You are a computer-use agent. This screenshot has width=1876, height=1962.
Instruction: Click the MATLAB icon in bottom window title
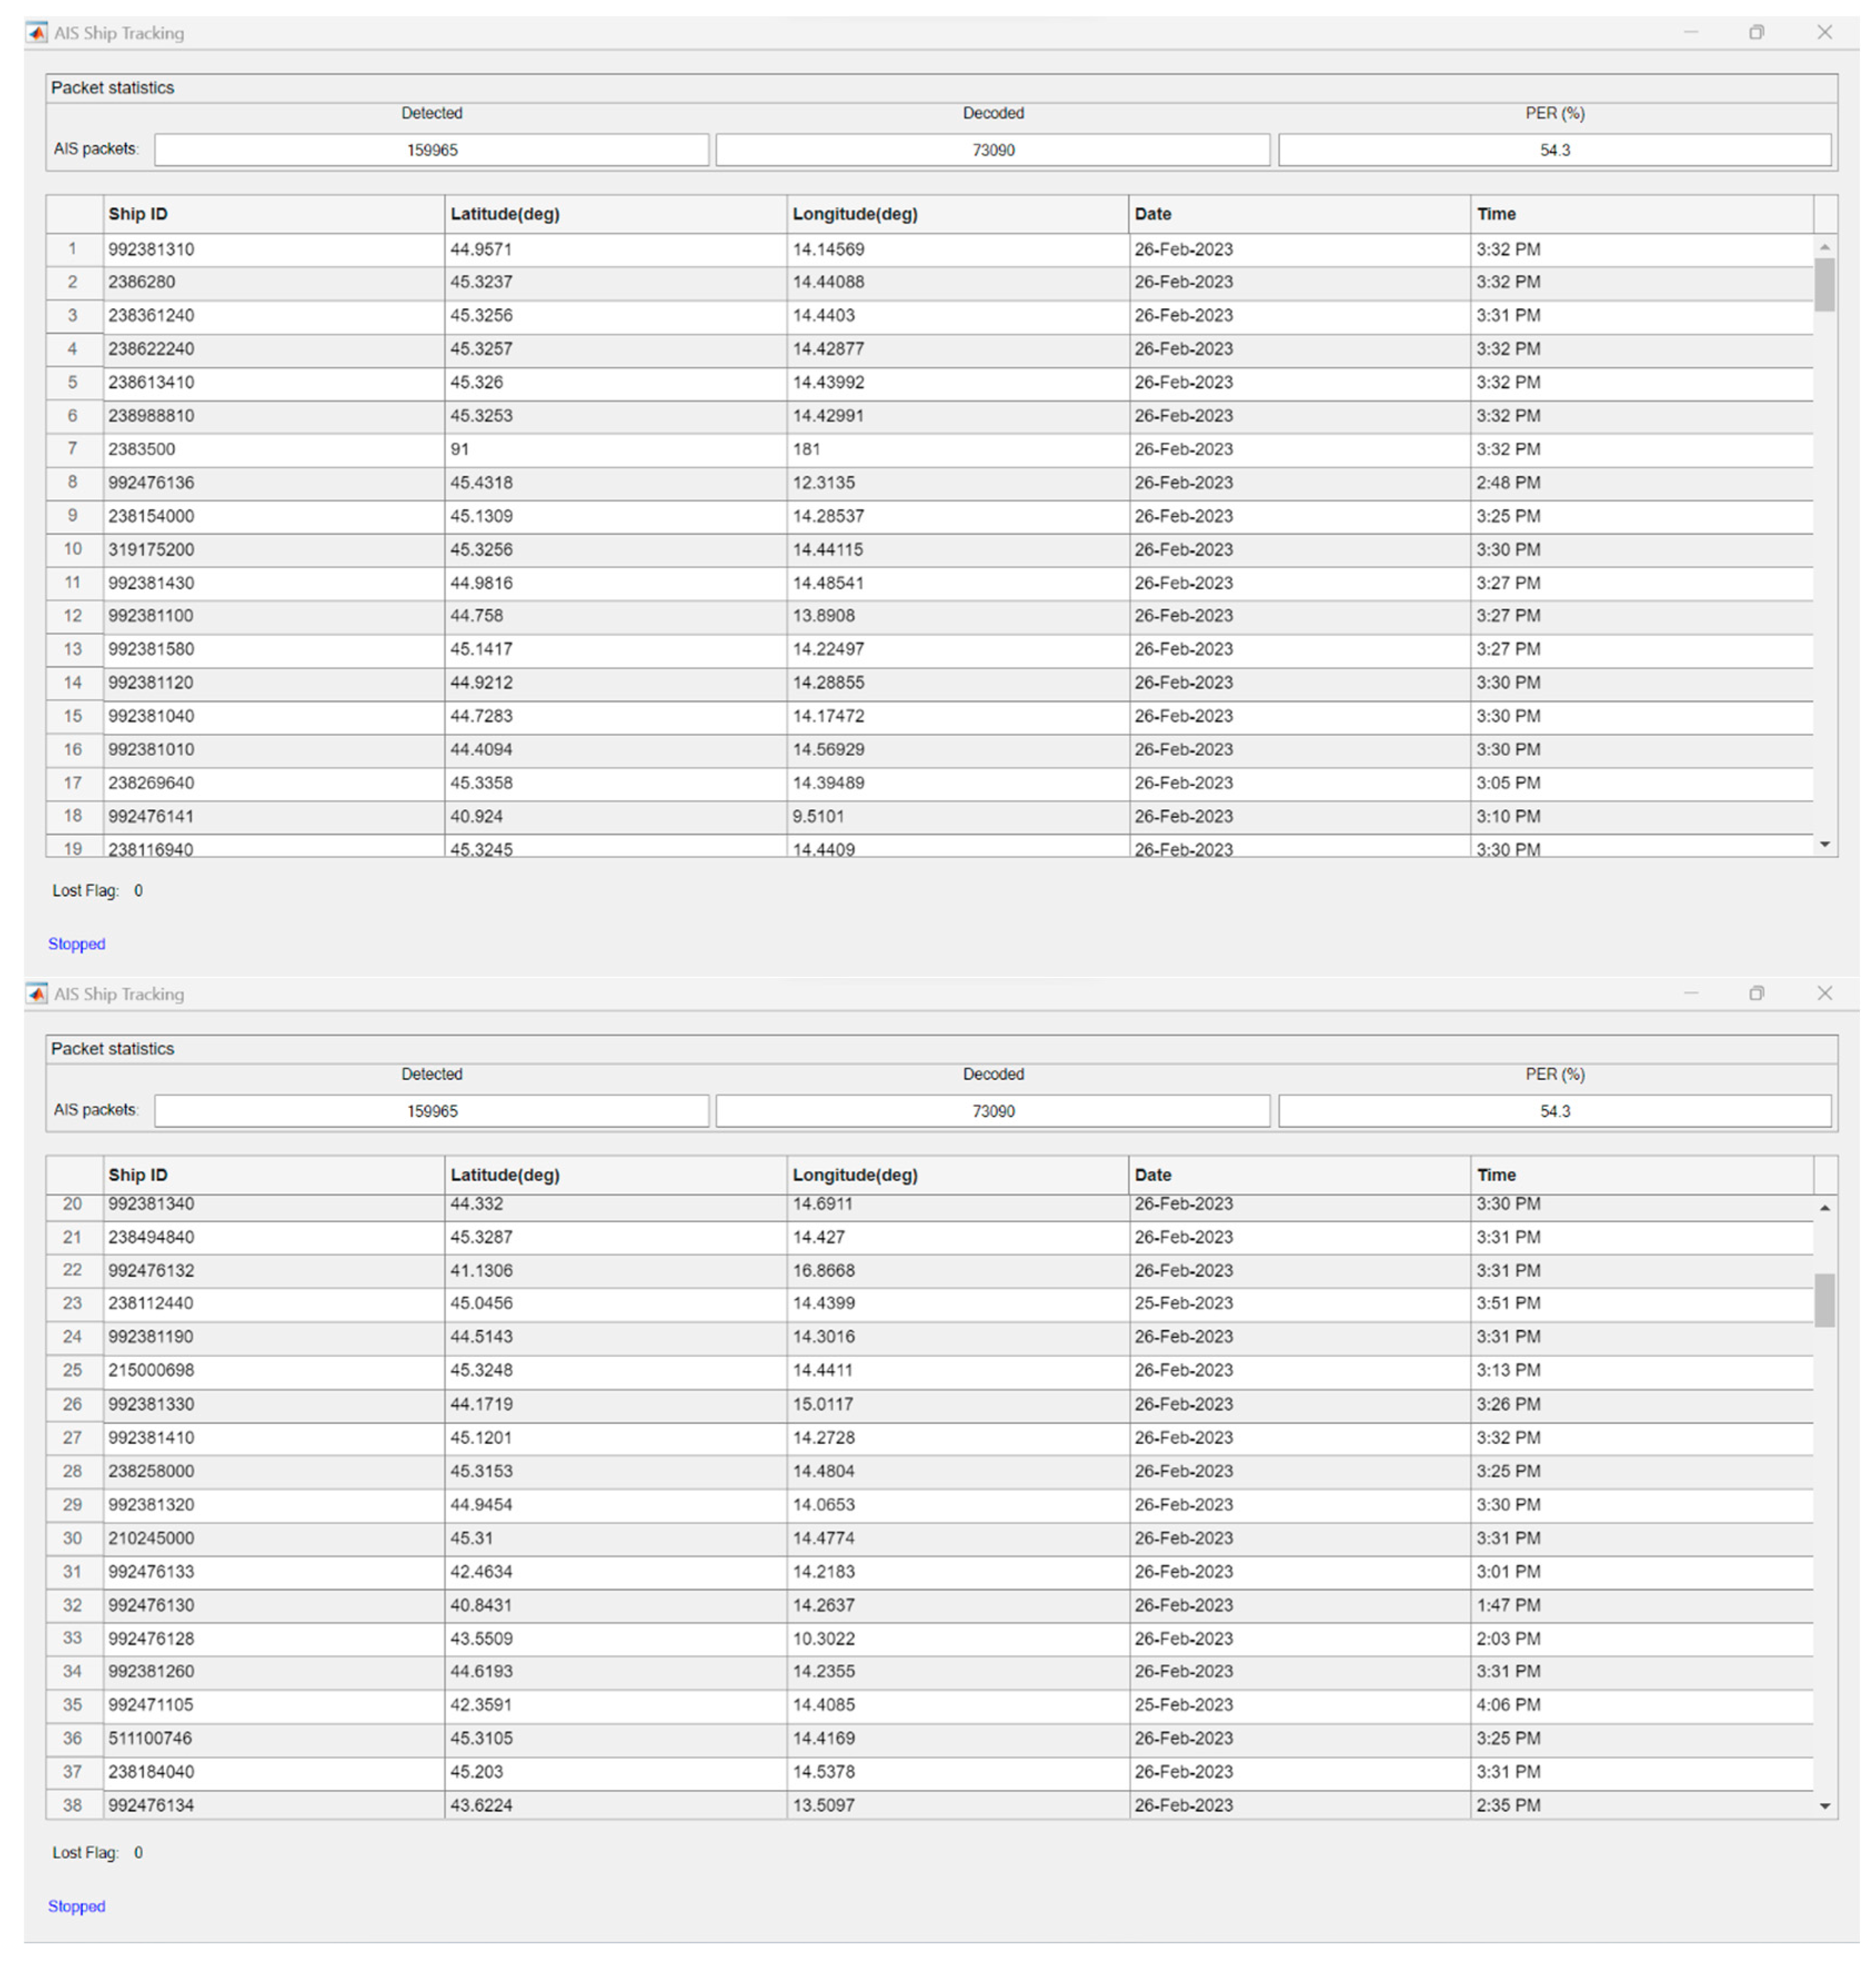pyautogui.click(x=37, y=993)
